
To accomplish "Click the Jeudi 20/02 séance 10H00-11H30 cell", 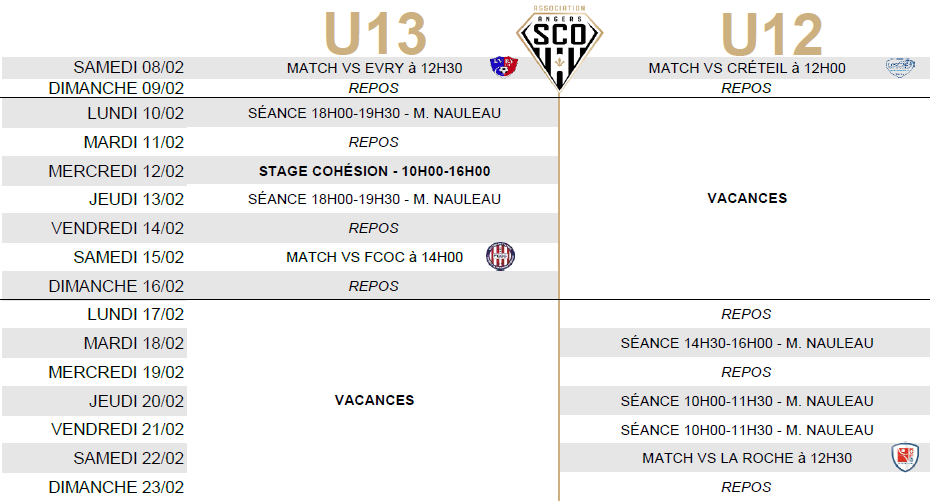I will (747, 401).
